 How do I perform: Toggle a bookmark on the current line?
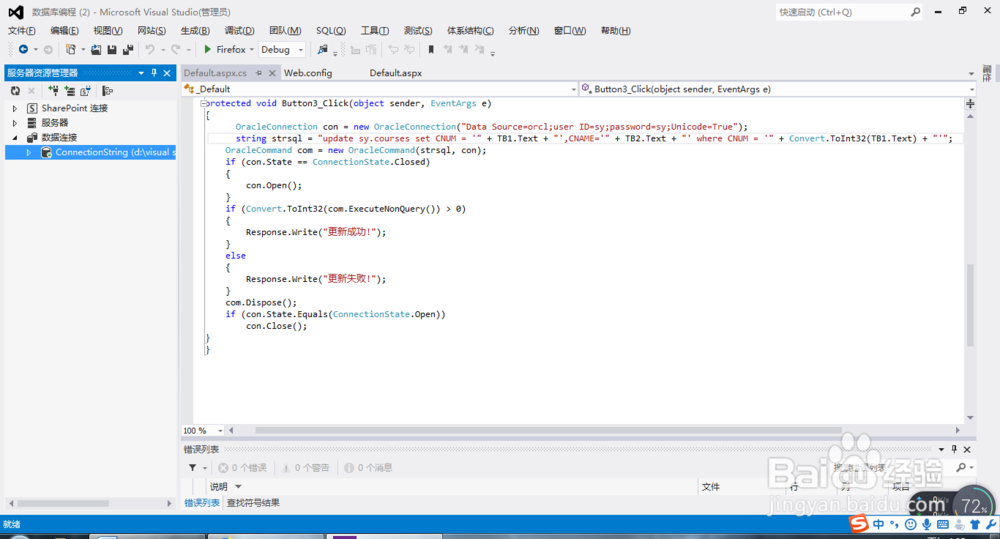(x=431, y=49)
